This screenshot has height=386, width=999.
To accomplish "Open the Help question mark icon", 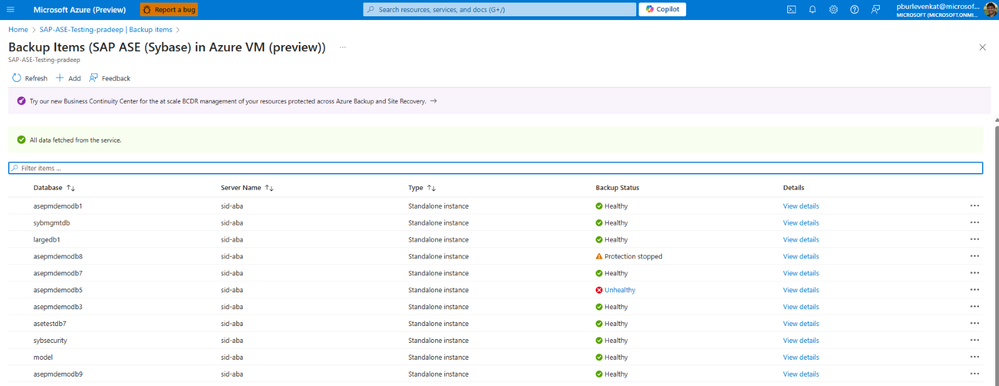I will [854, 10].
